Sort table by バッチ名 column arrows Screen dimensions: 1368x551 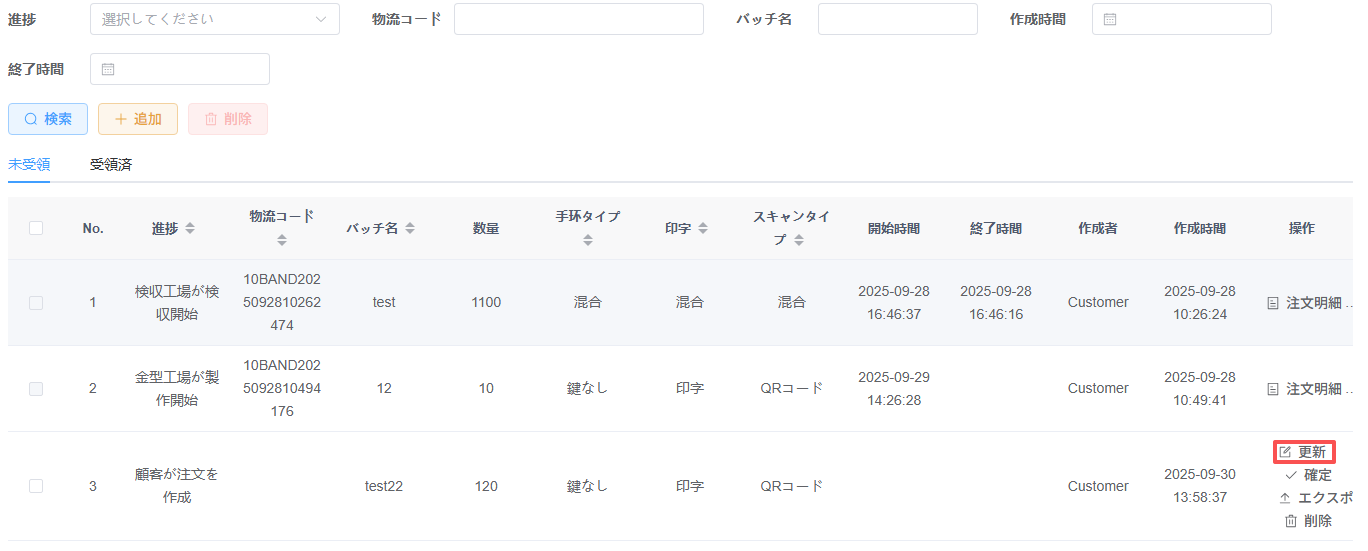coord(410,229)
